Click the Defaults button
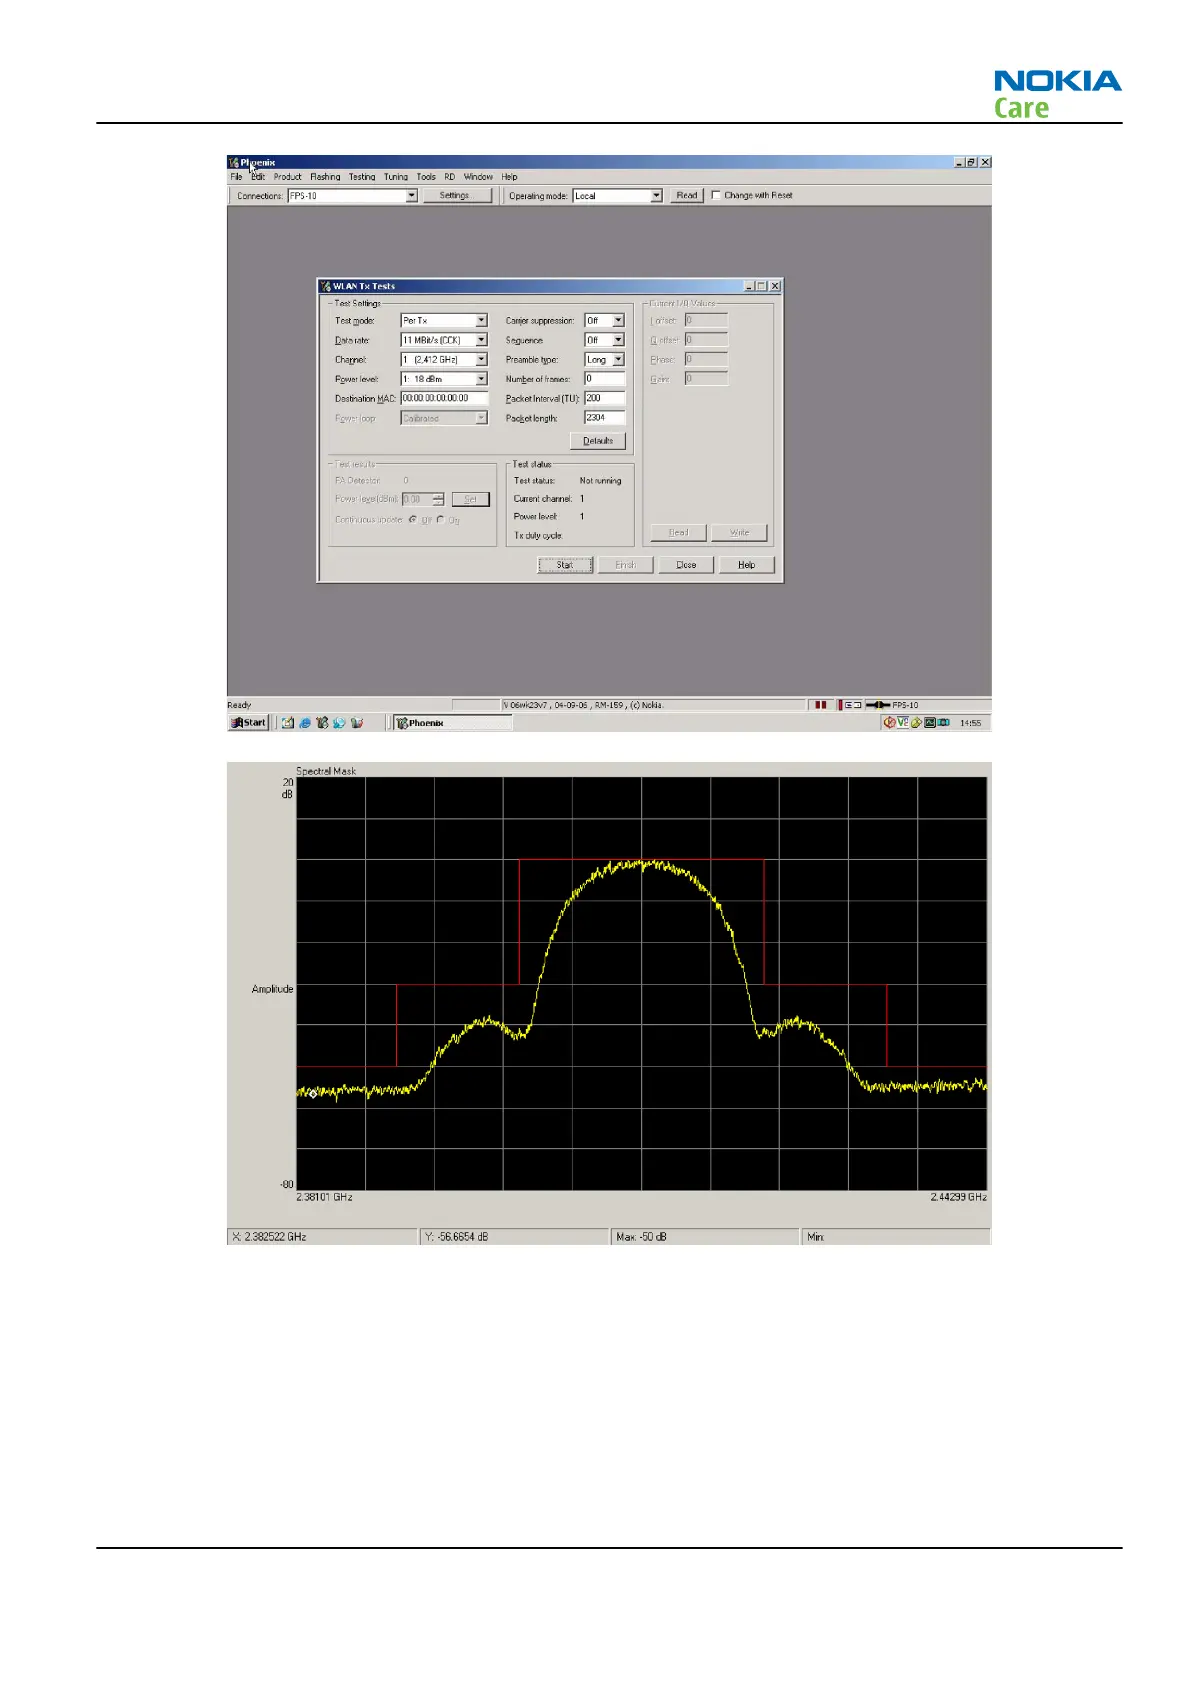The width and height of the screenshot is (1191, 1684). [x=598, y=441]
